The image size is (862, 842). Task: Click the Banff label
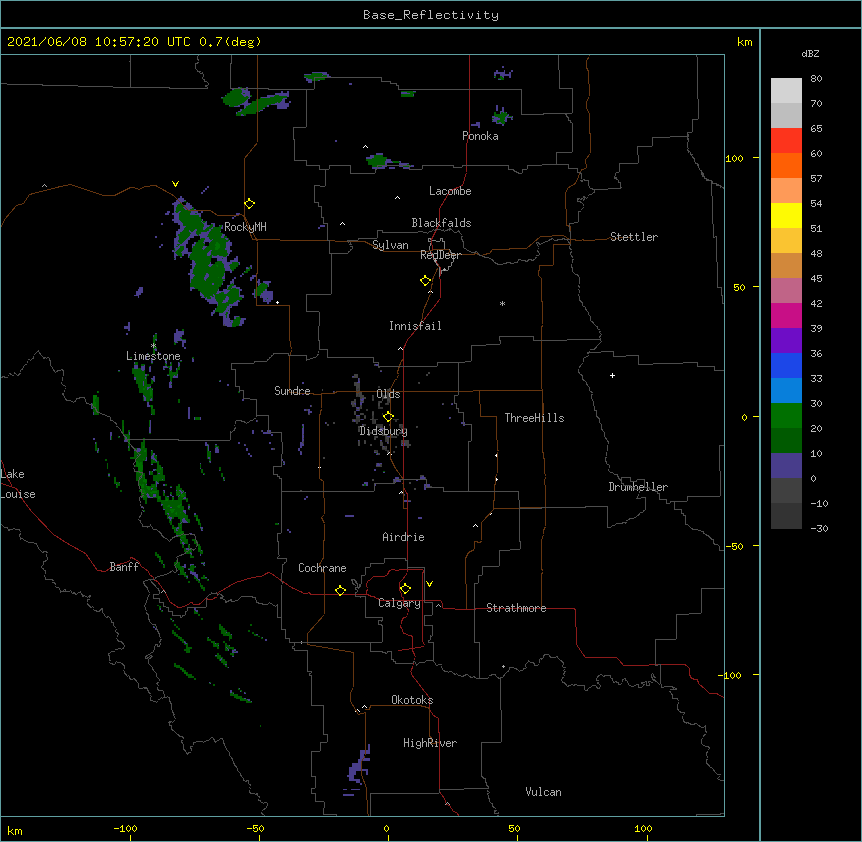point(124,567)
